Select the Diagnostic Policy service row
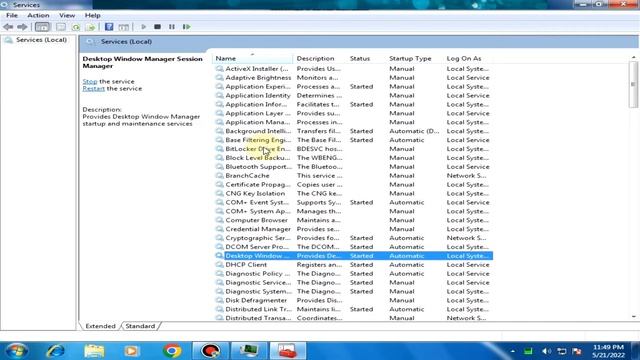Image resolution: width=640 pixels, height=360 pixels. tap(353, 273)
